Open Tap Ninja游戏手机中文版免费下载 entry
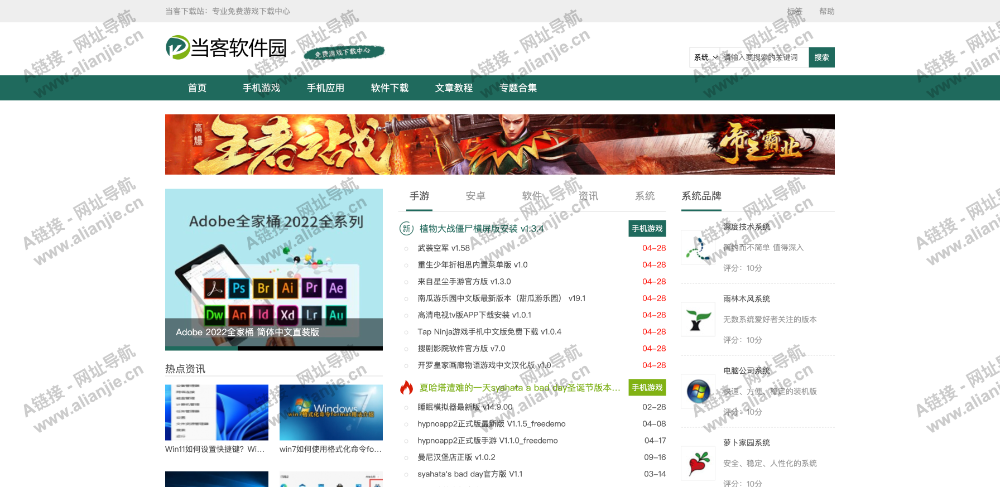The width and height of the screenshot is (1000, 487). pos(490,331)
